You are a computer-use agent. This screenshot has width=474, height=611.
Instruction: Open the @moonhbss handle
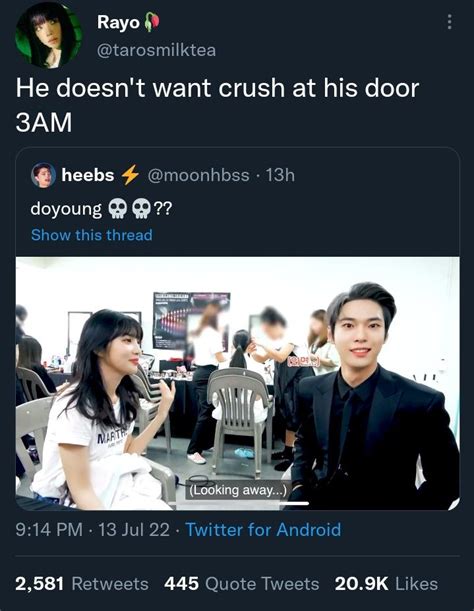[198, 175]
